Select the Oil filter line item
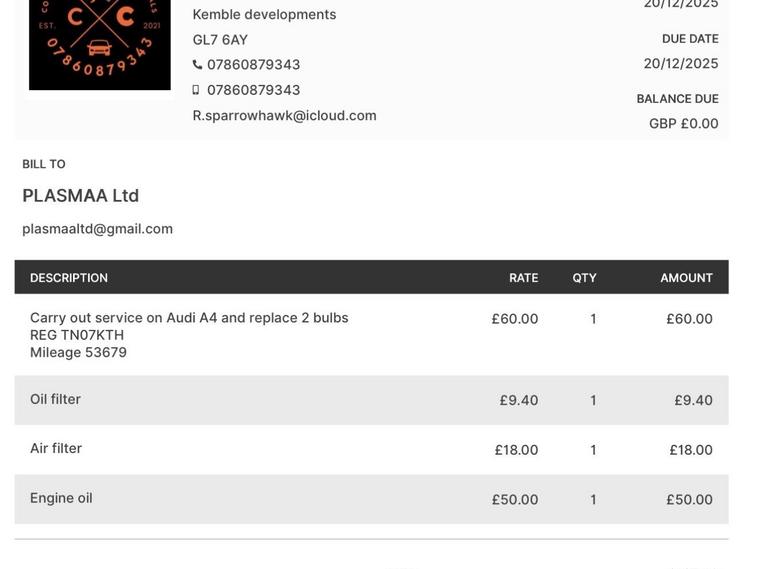This screenshot has width=759, height=569. click(x=55, y=399)
